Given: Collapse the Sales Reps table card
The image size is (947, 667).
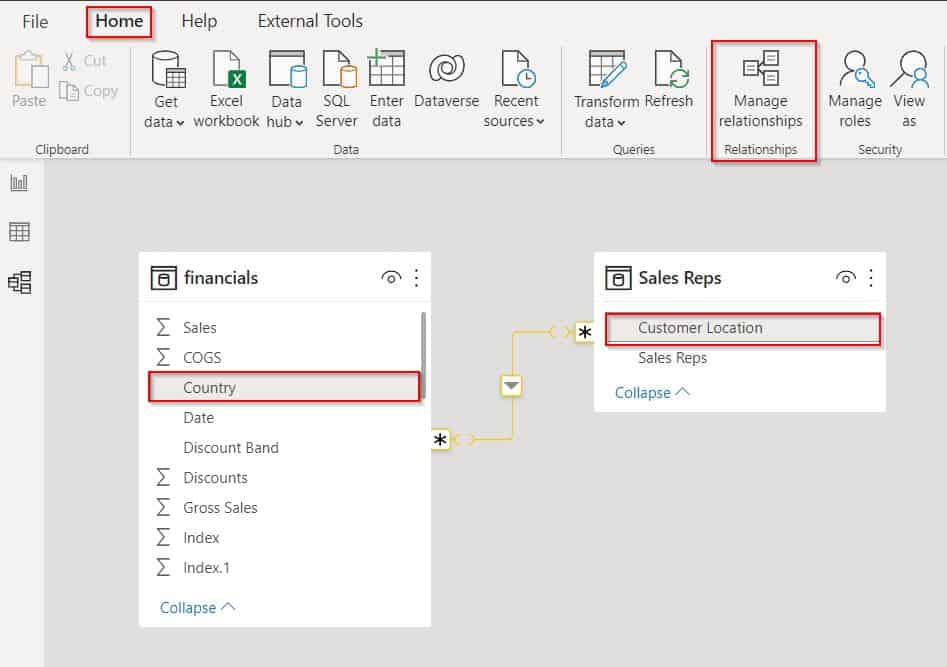Looking at the screenshot, I should (x=652, y=393).
